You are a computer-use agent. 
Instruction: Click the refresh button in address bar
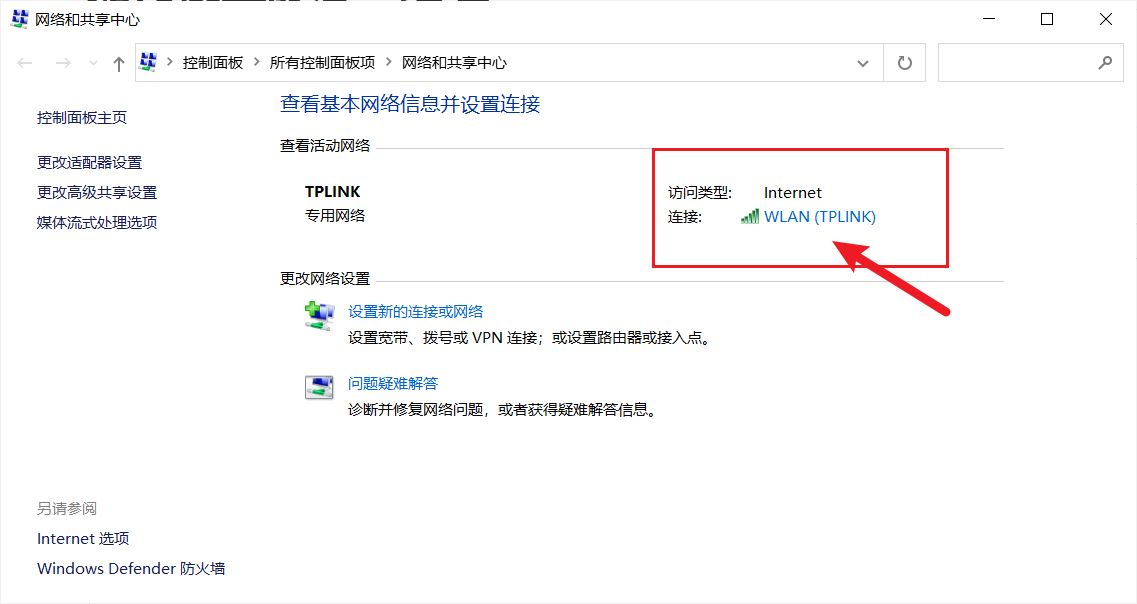[904, 63]
